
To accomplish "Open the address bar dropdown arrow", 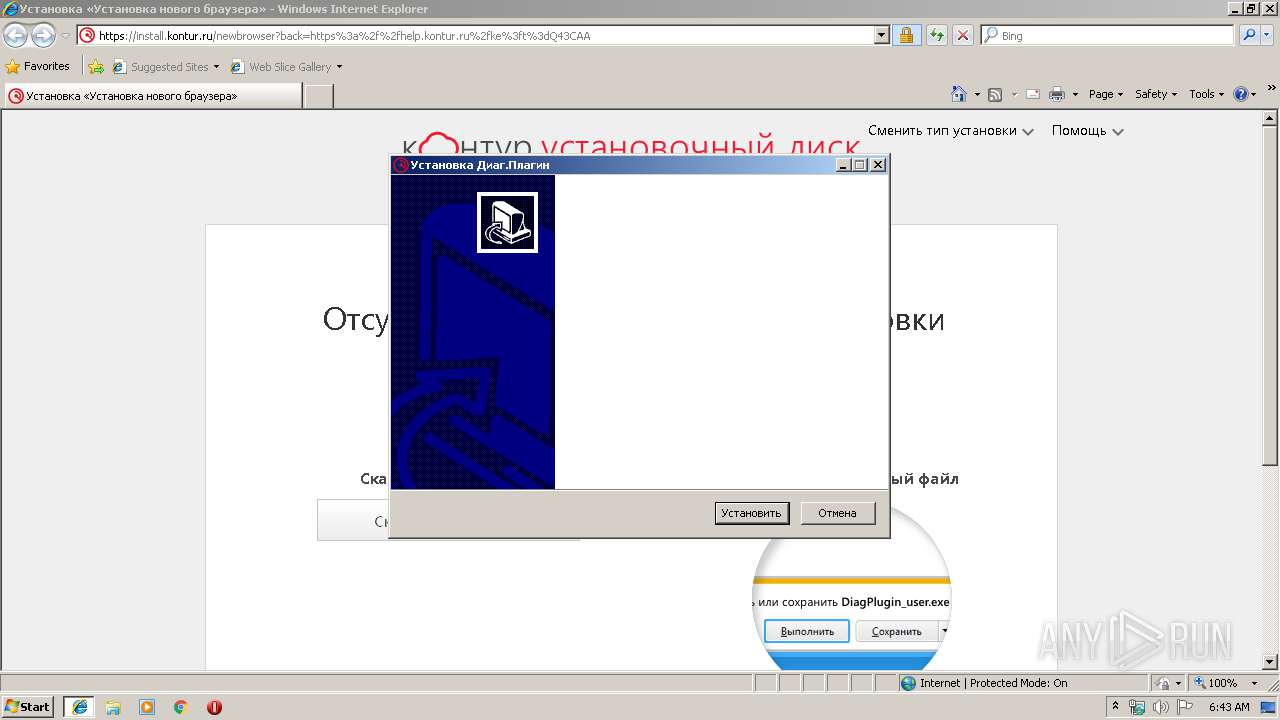I will (x=881, y=35).
